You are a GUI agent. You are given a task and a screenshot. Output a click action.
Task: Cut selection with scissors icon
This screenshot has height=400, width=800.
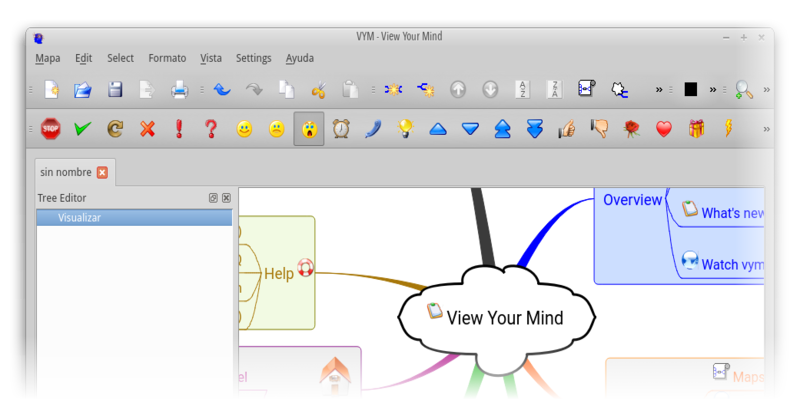click(x=318, y=90)
